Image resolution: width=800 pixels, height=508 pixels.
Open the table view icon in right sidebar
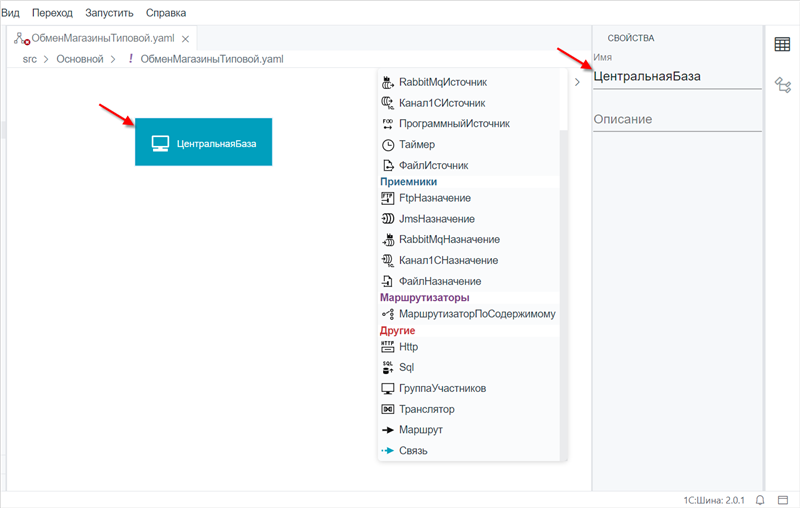tap(782, 44)
